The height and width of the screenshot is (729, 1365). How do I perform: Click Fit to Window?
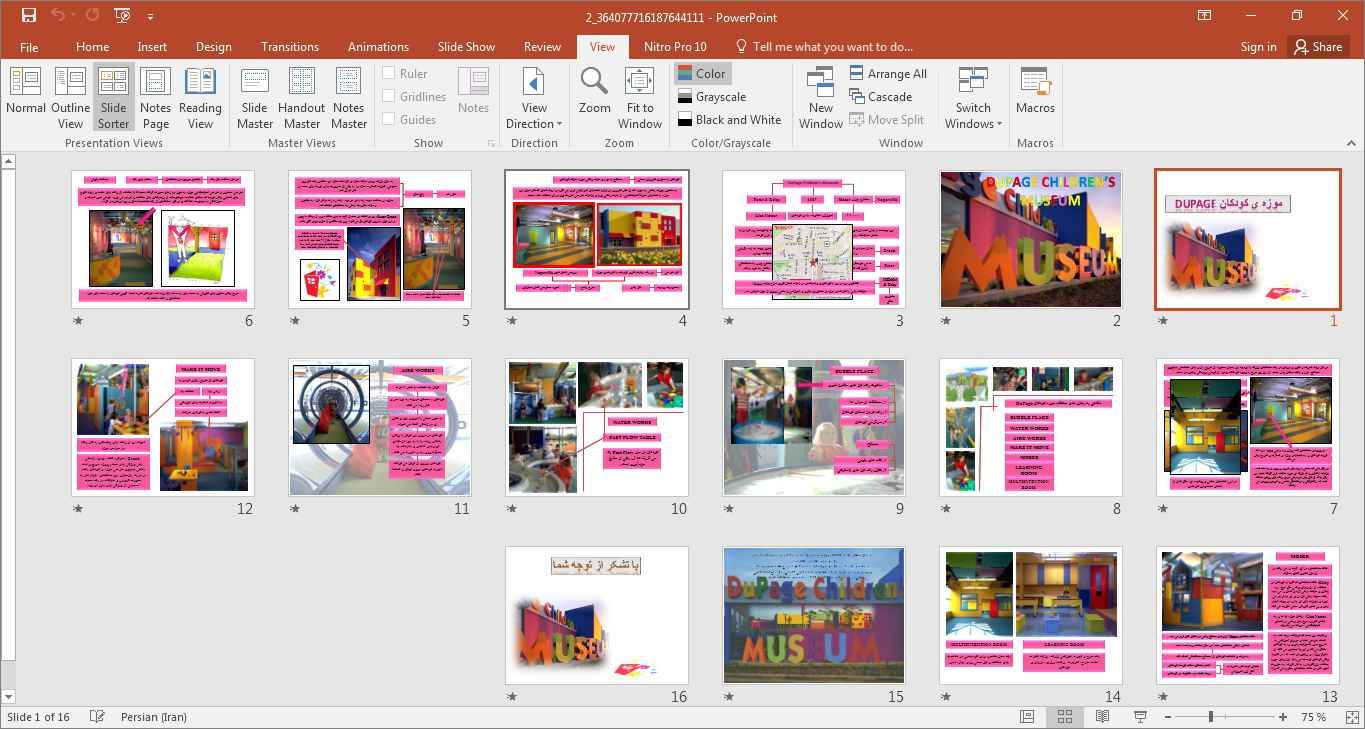coord(639,97)
